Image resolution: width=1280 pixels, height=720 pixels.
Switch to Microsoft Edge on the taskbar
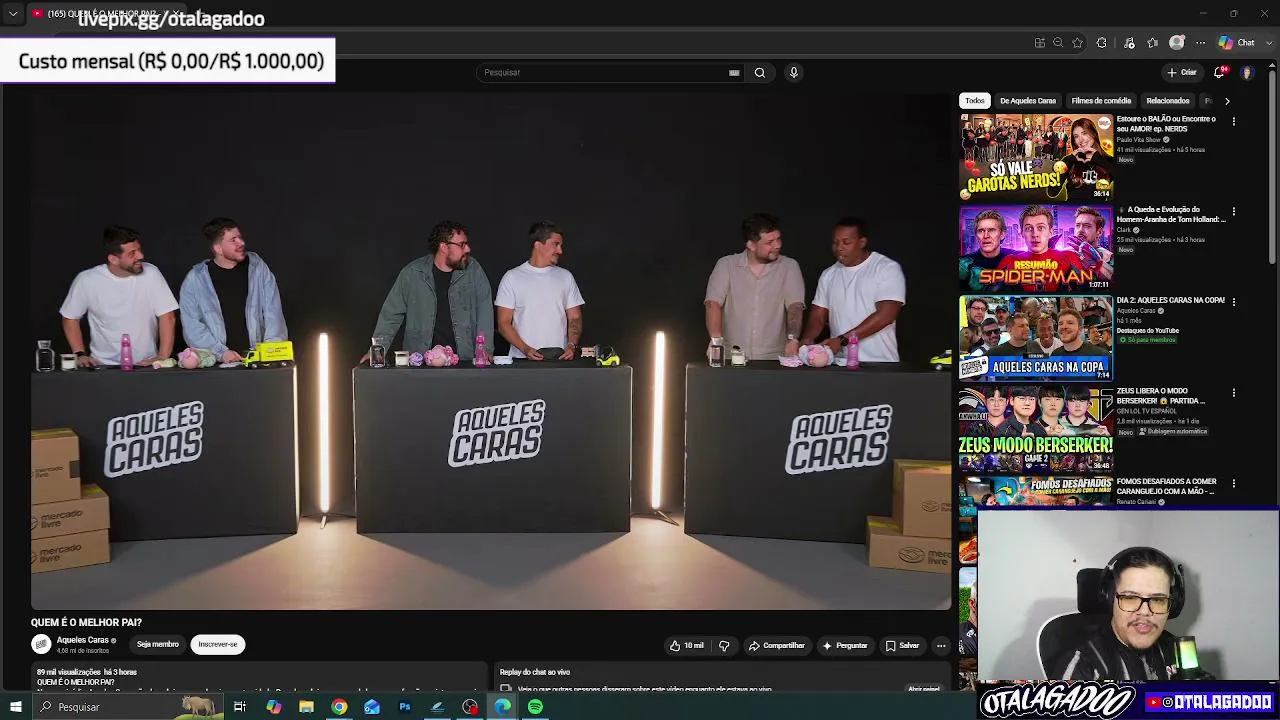(x=502, y=707)
